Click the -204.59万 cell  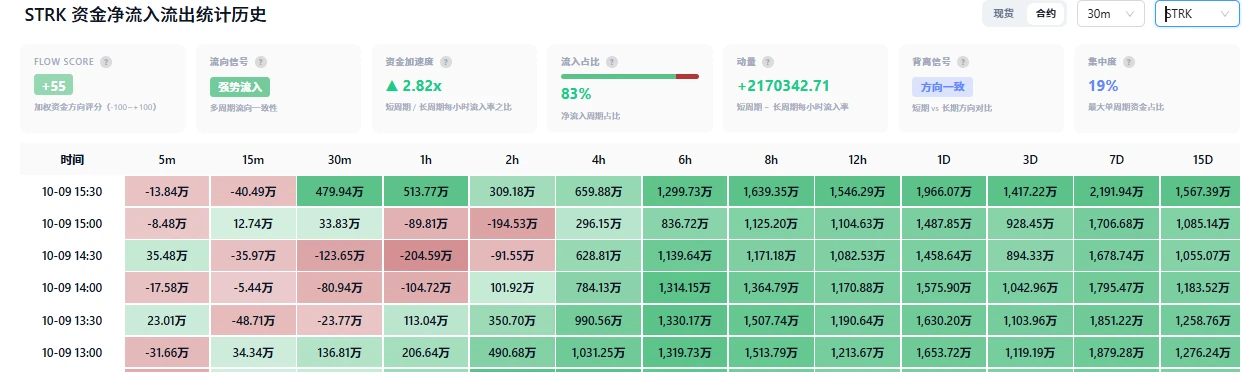(x=426, y=255)
